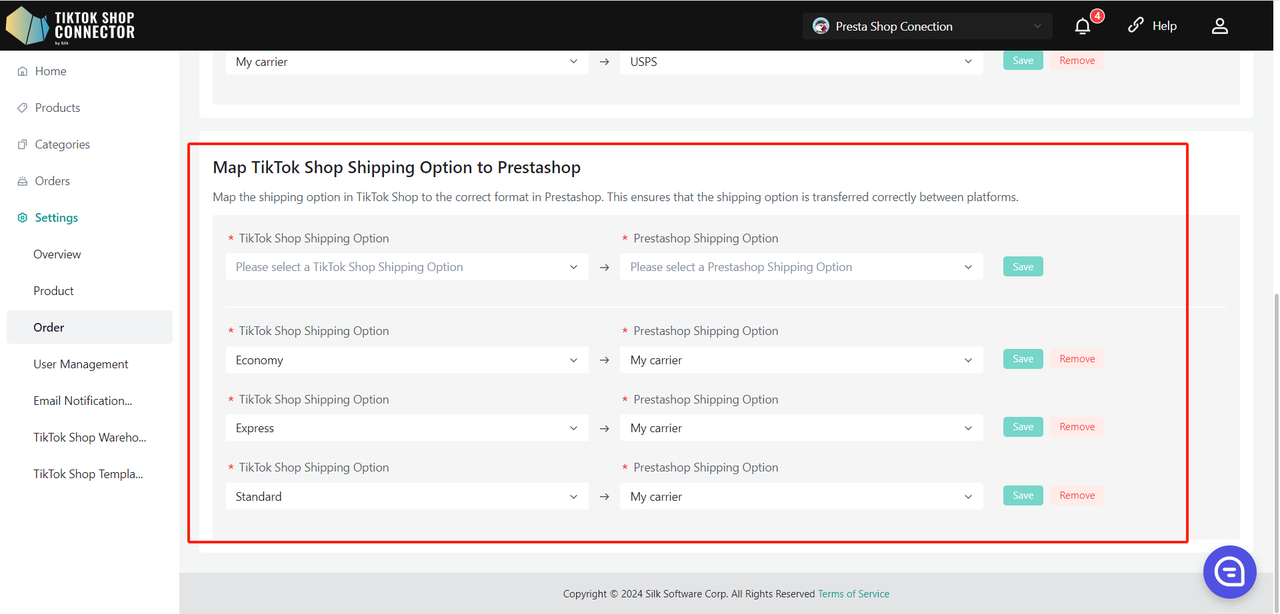The image size is (1280, 614).
Task: Open the Standard shipping option dropdown
Action: [407, 496]
